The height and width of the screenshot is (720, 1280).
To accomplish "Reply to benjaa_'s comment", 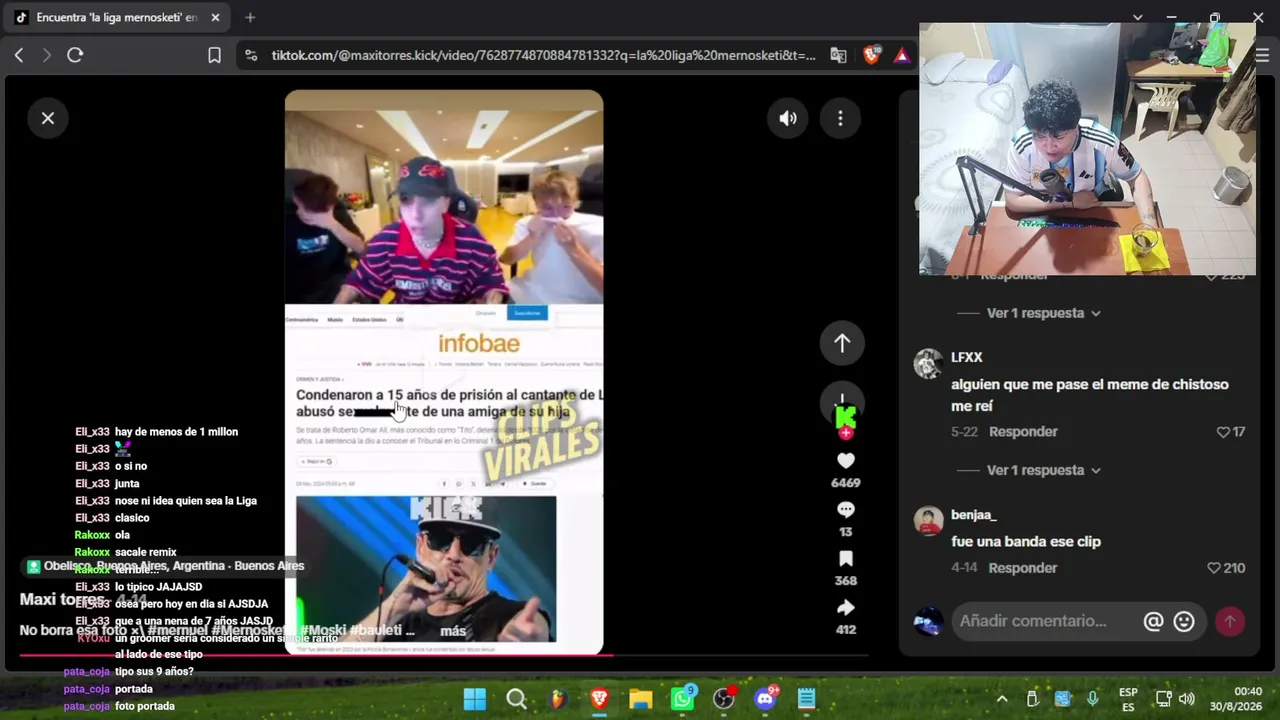I will (x=1023, y=568).
